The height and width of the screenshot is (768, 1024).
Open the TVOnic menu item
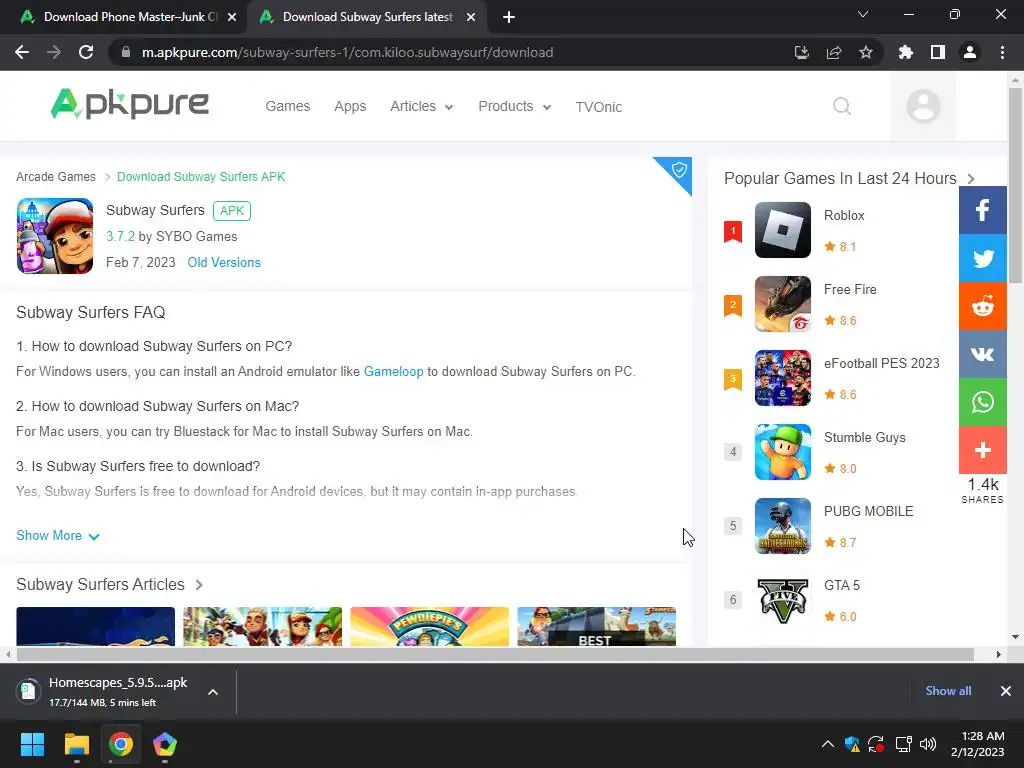(x=599, y=106)
